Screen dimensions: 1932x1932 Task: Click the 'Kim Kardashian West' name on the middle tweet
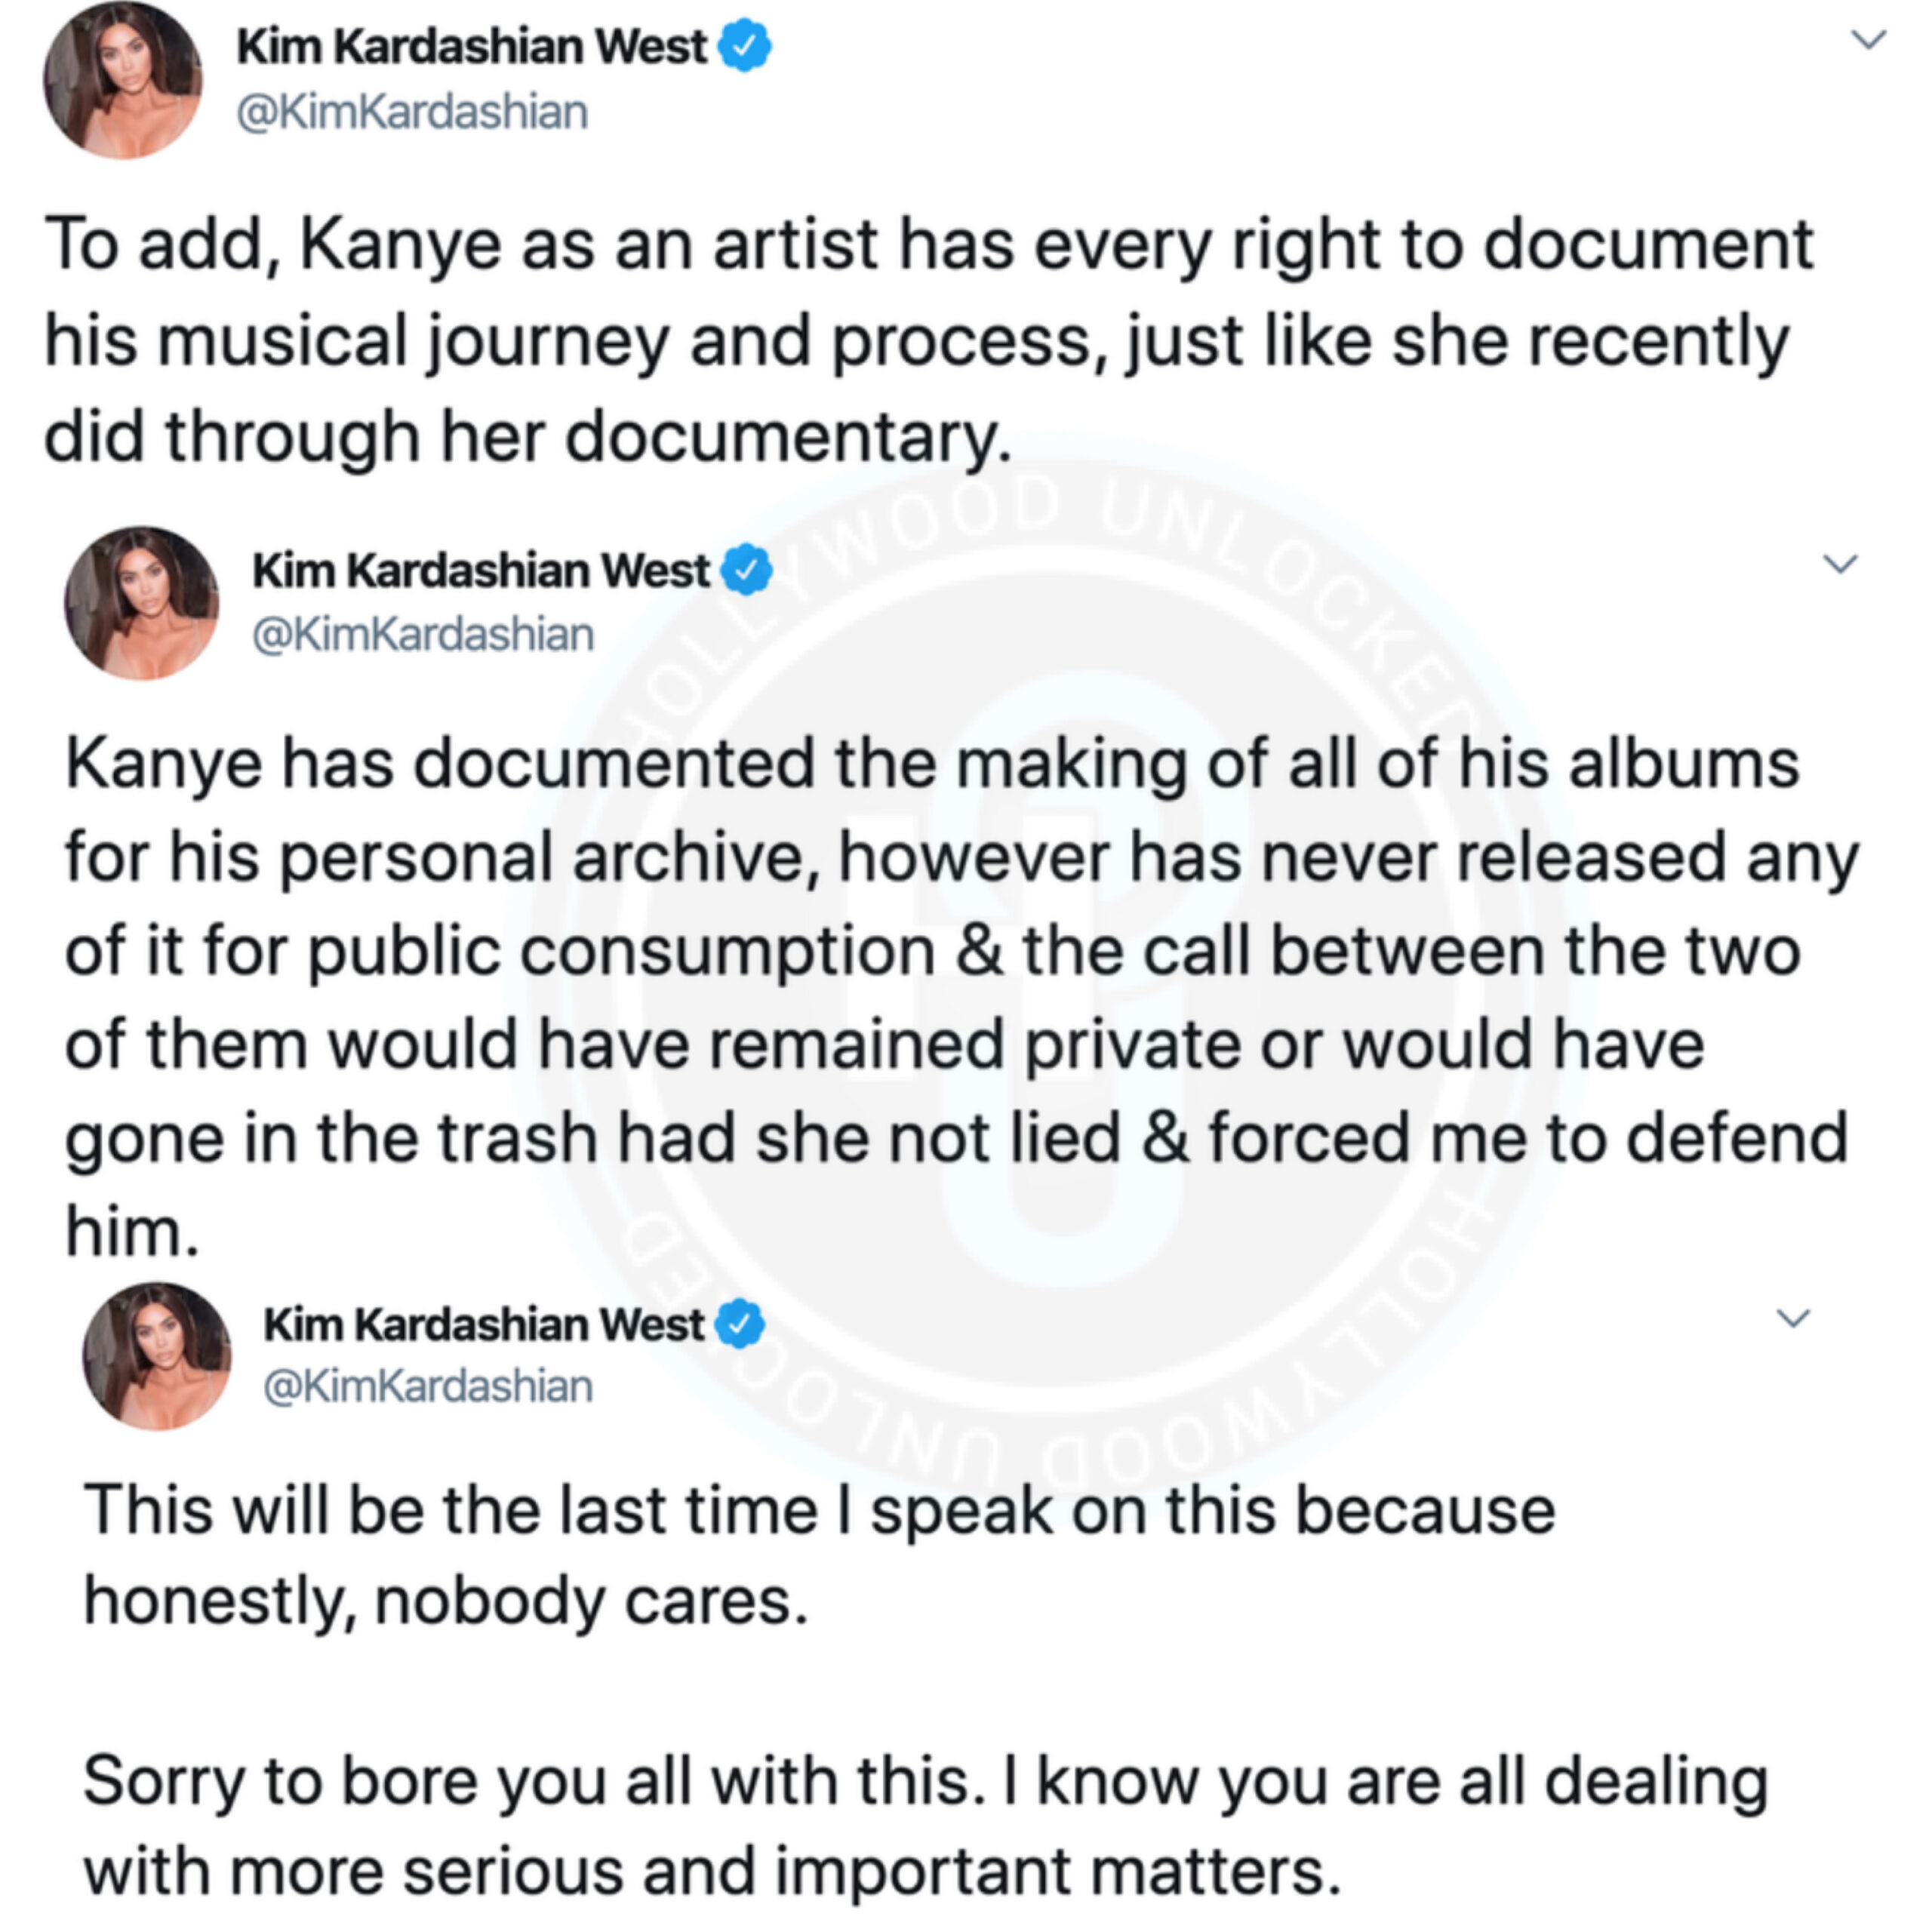[480, 570]
